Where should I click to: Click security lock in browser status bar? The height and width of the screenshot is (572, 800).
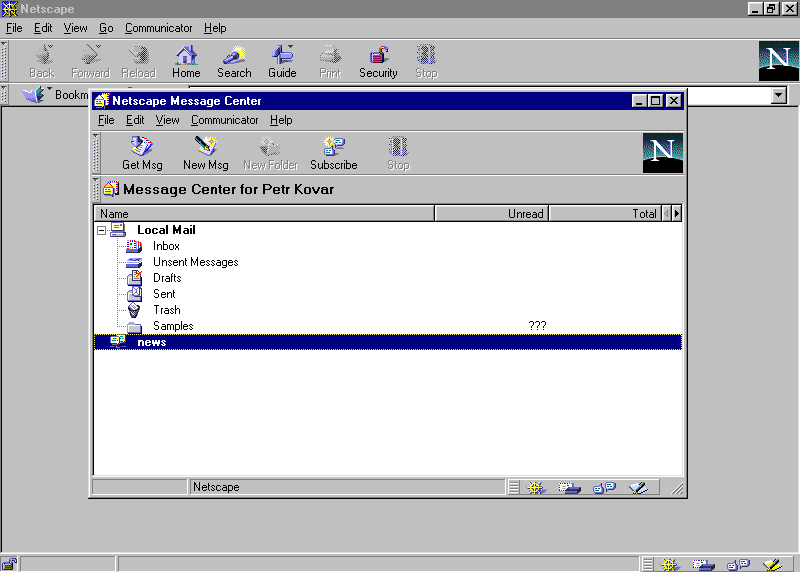[9, 564]
